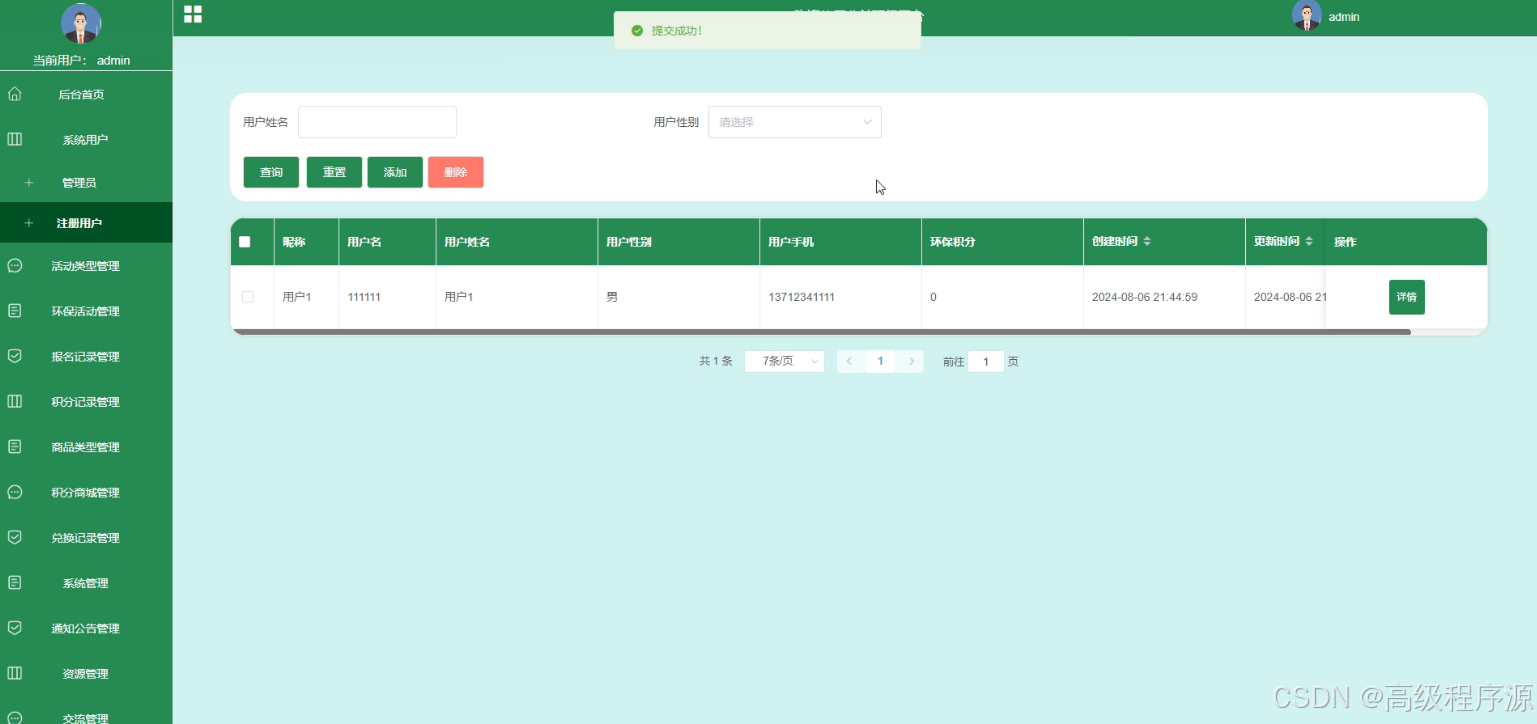Click the admin avatar in top bar
Image resolution: width=1537 pixels, height=724 pixels.
[x=1306, y=16]
